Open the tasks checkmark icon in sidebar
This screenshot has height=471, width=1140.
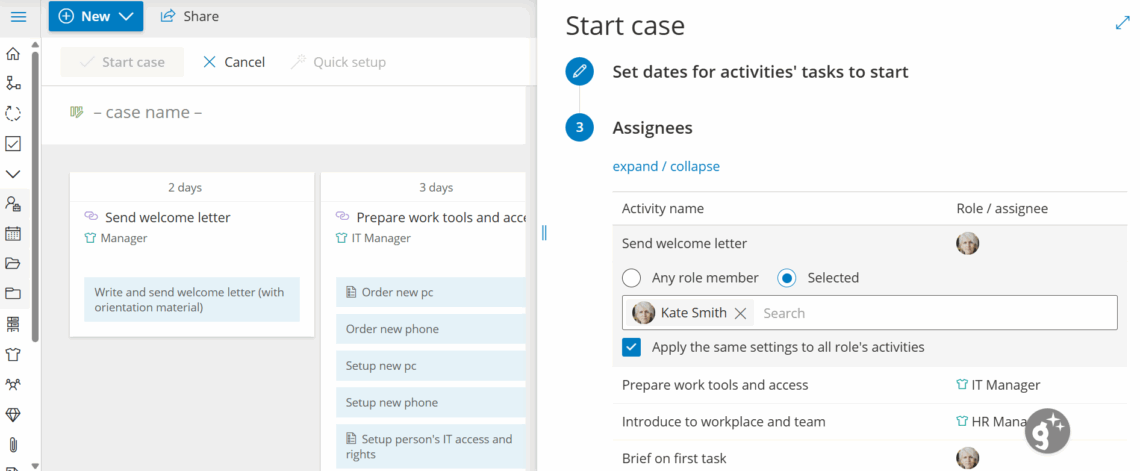[13, 144]
